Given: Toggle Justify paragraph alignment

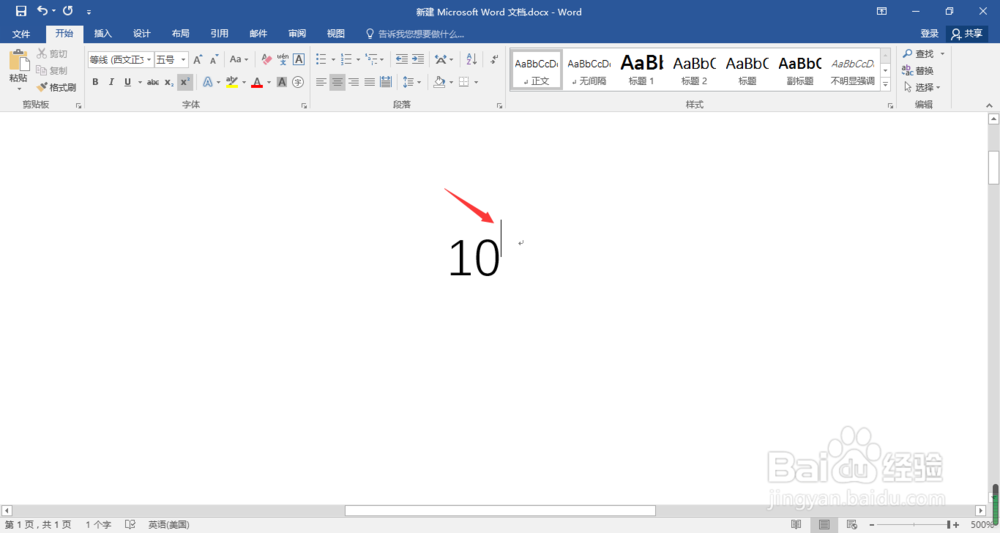Looking at the screenshot, I should (x=370, y=82).
